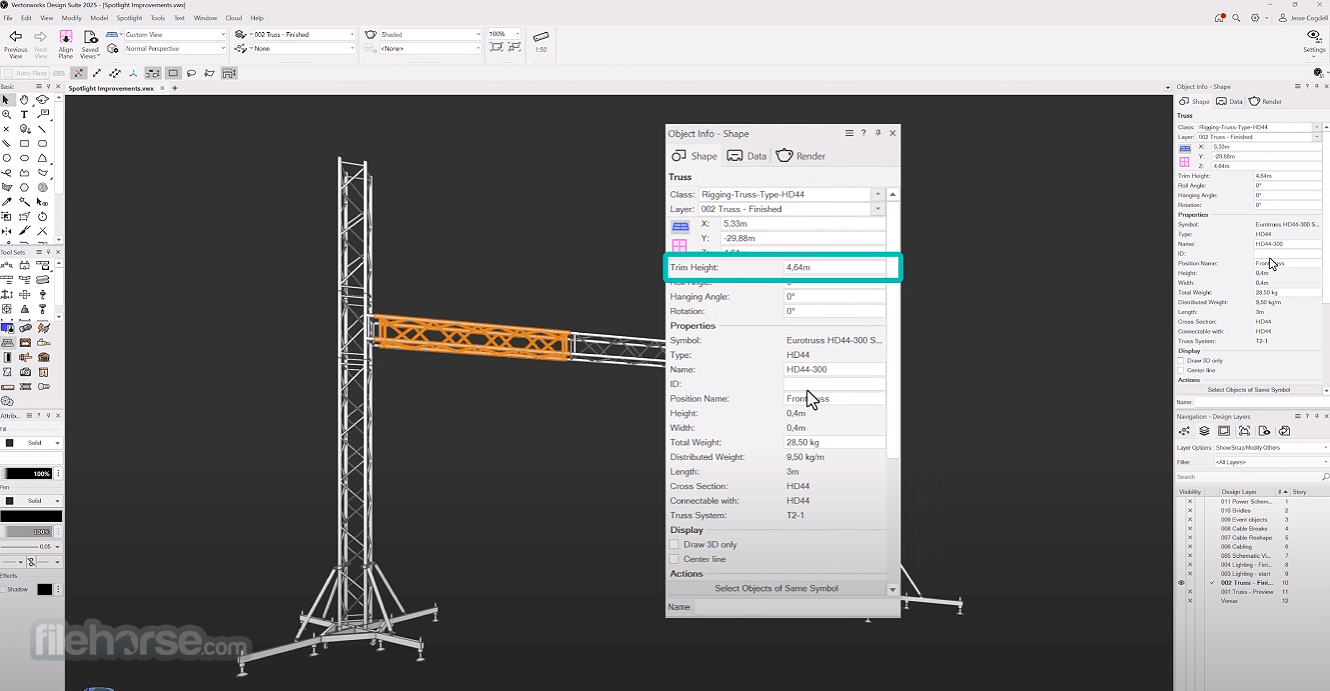
Task: Open the Custom View dropdown
Action: point(166,34)
